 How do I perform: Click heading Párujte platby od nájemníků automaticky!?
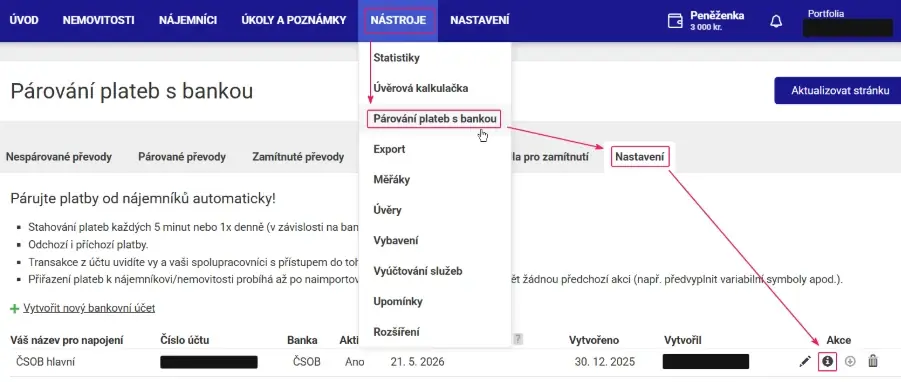click(143, 199)
